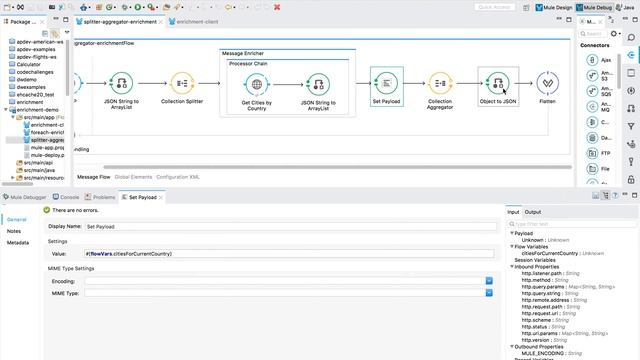Screen dimensions: 640x360
Task: Open the General section of Set Payload
Action: tap(17, 219)
